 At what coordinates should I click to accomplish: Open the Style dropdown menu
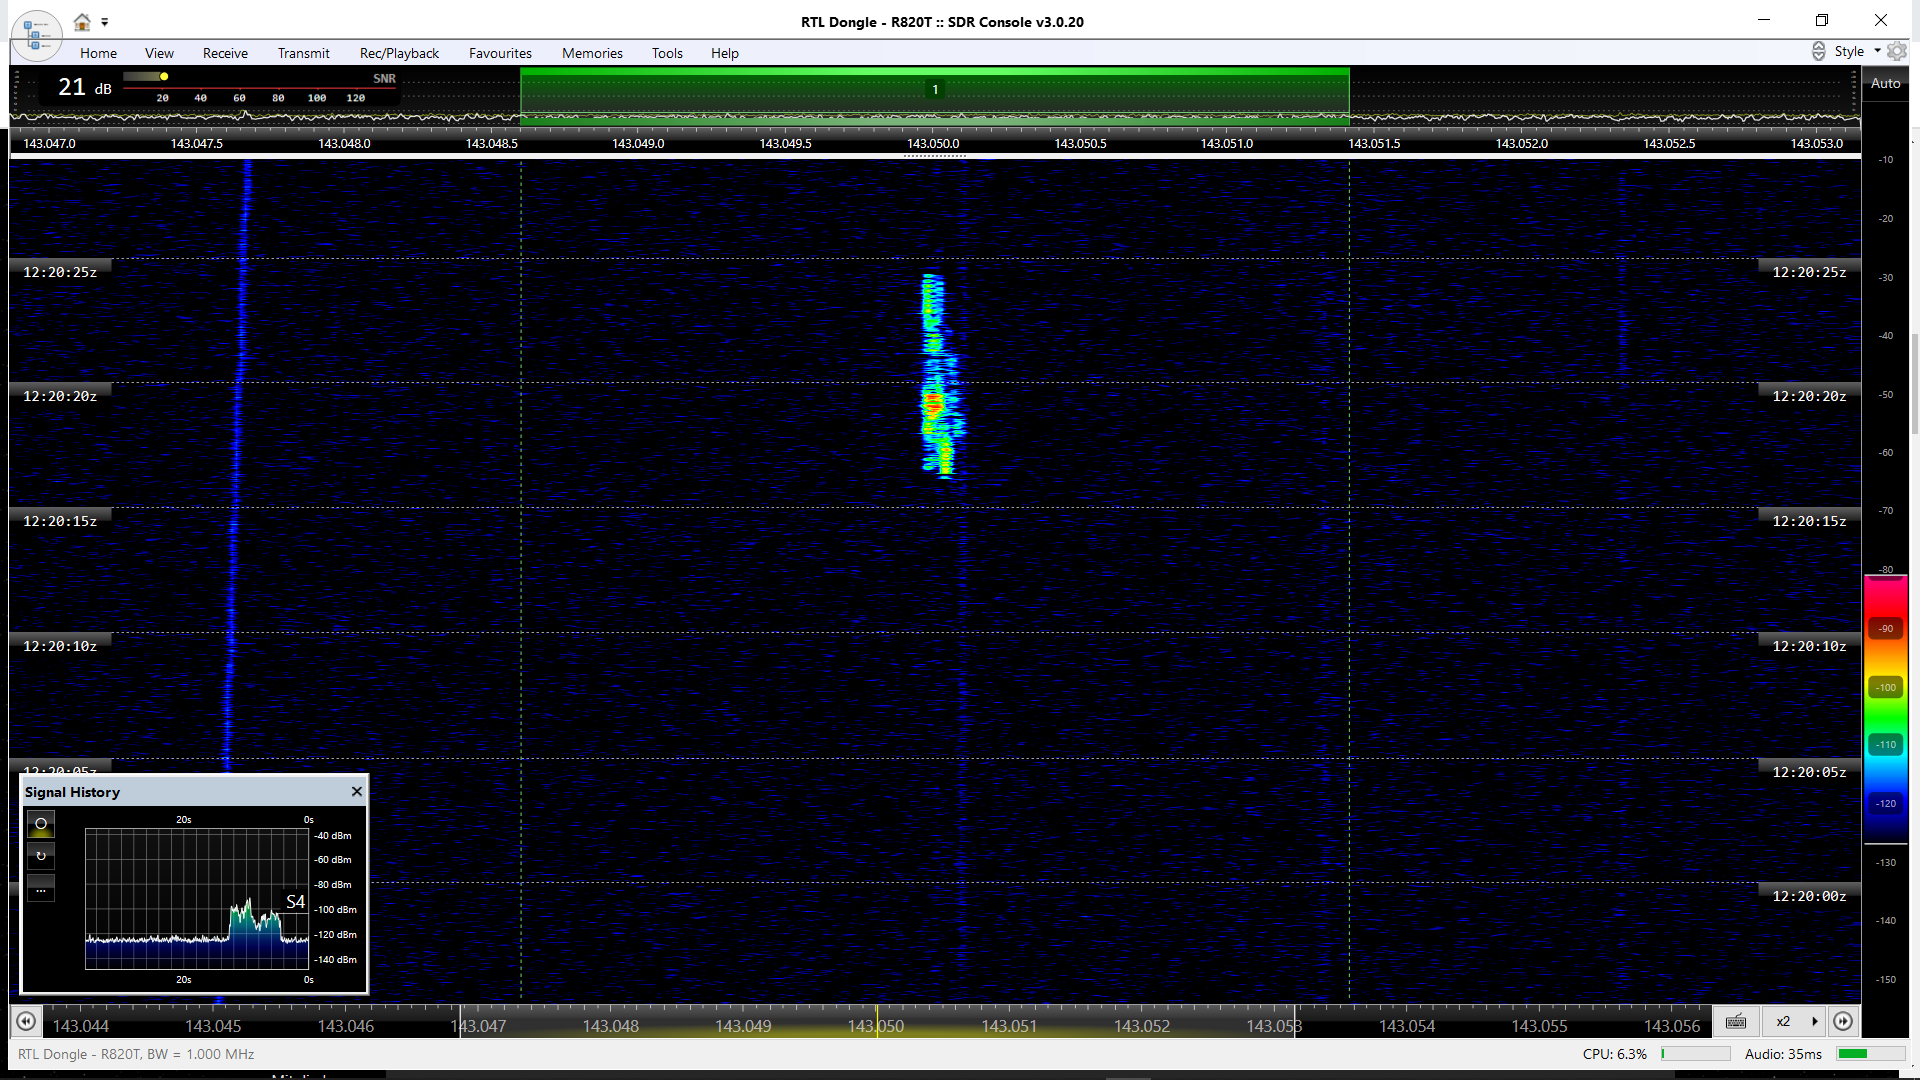point(1857,51)
